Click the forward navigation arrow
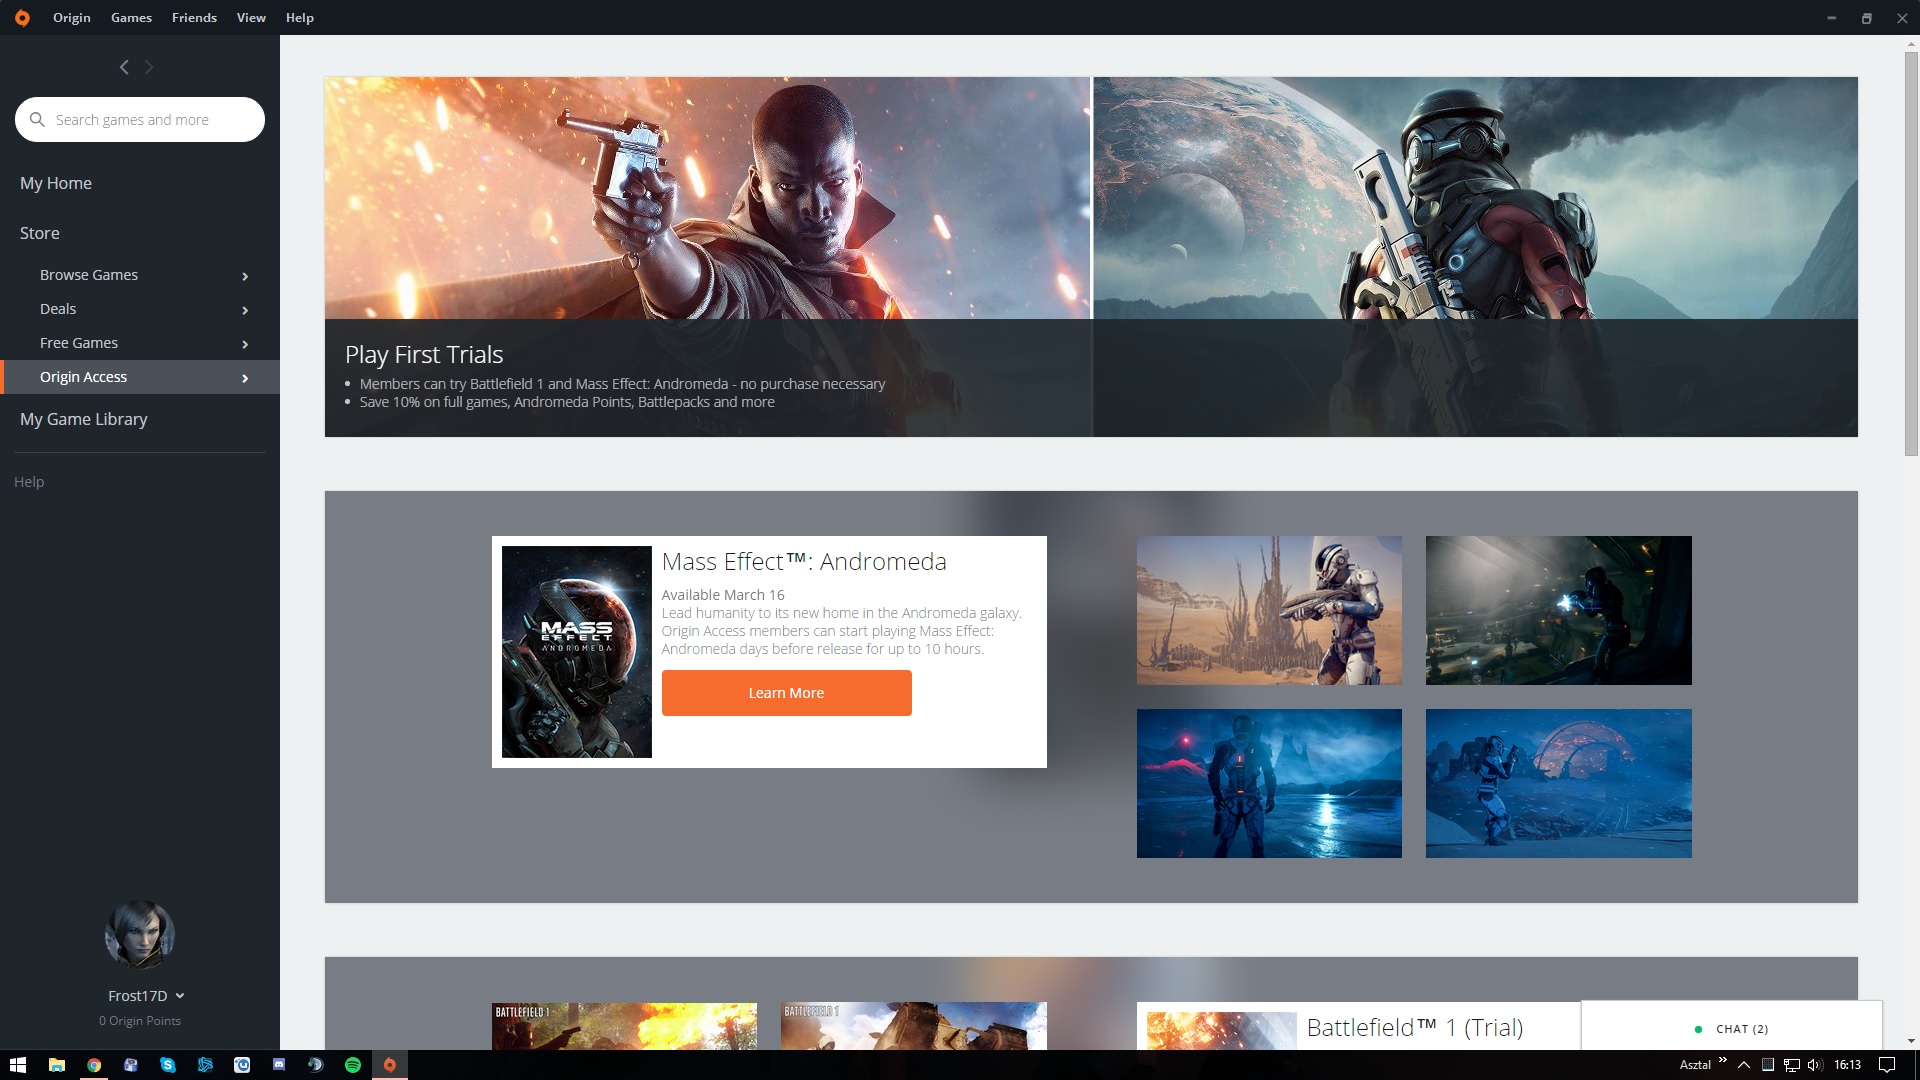 pyautogui.click(x=149, y=67)
